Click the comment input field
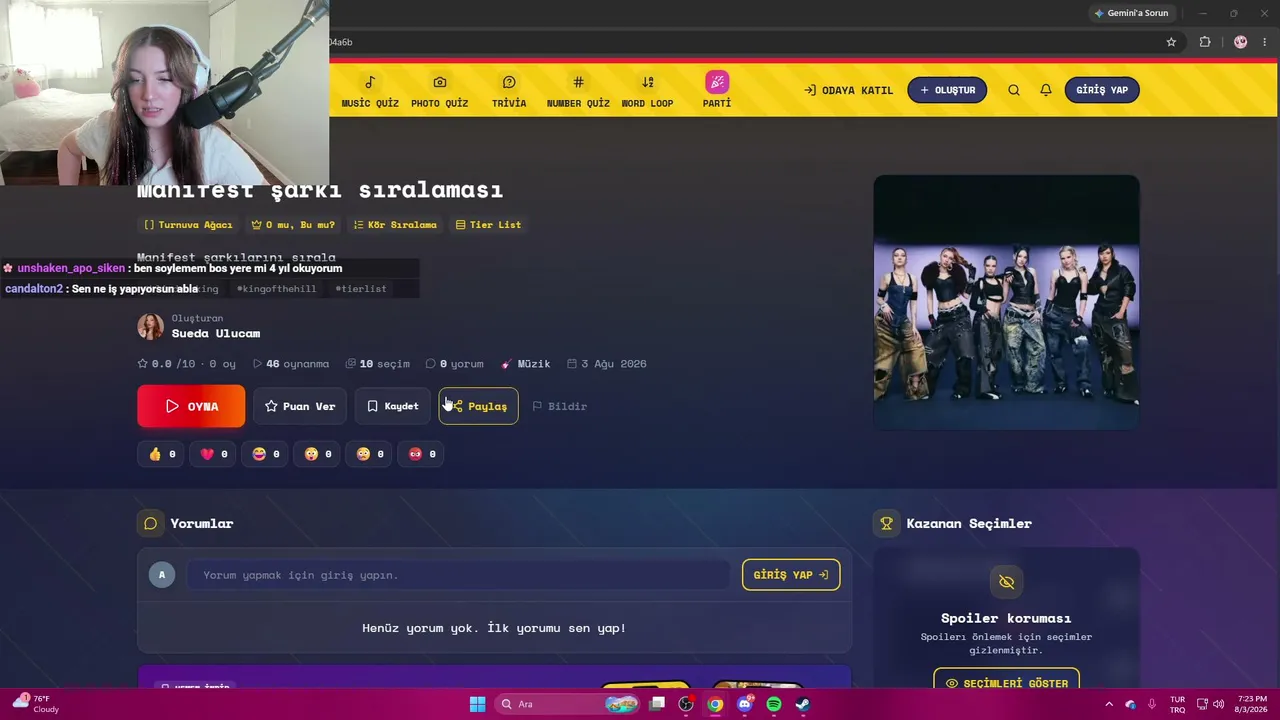The width and height of the screenshot is (1280, 720). click(x=460, y=575)
